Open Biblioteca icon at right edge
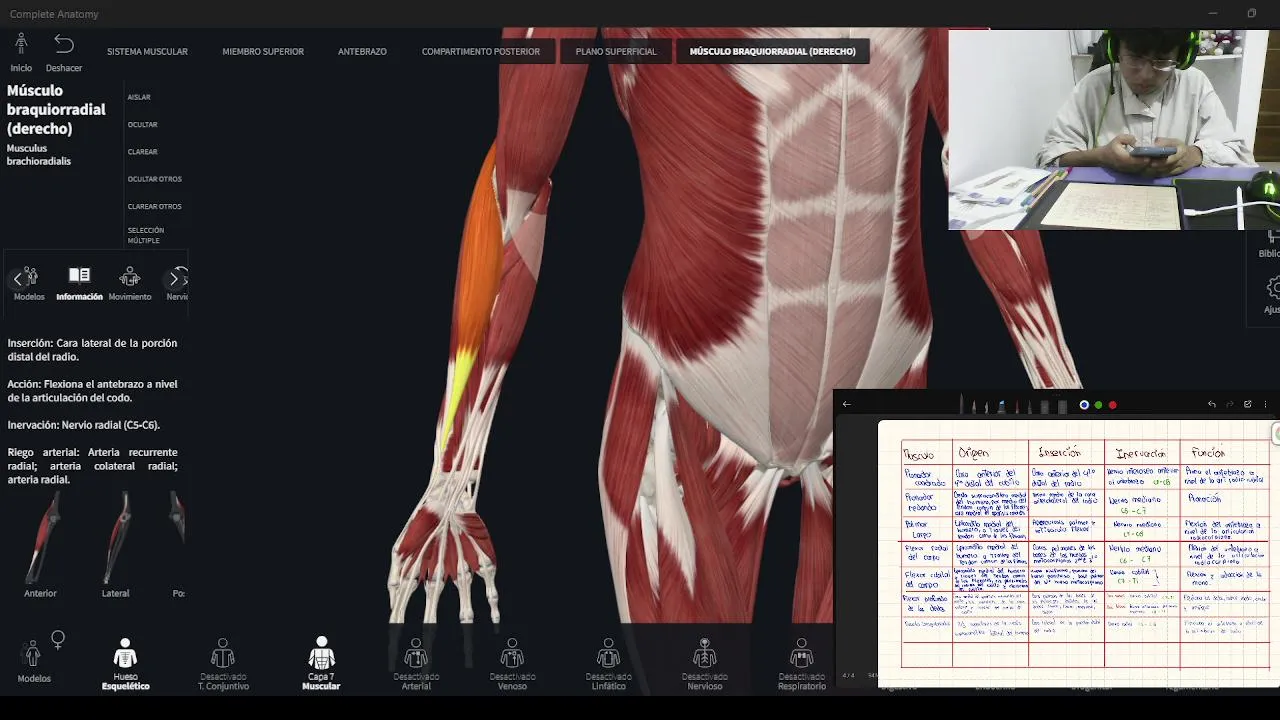Image resolution: width=1280 pixels, height=720 pixels. click(x=1272, y=238)
